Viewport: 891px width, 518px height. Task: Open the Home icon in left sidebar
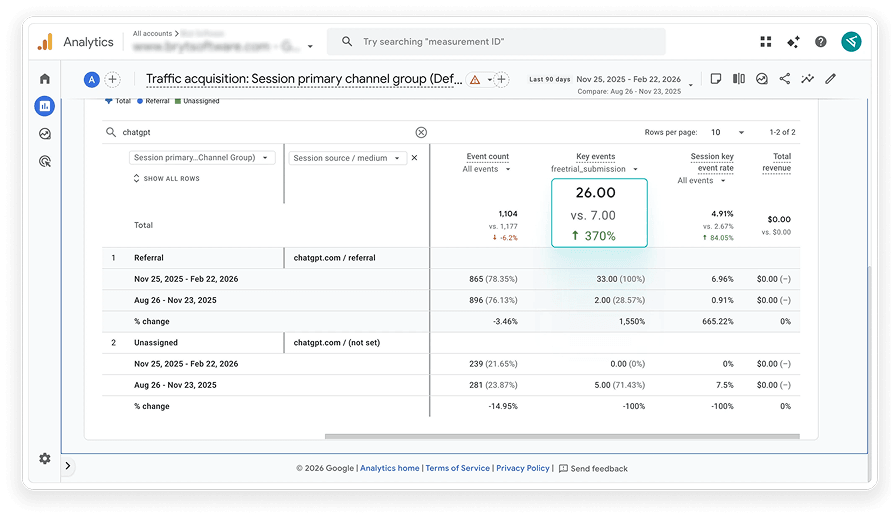point(45,79)
